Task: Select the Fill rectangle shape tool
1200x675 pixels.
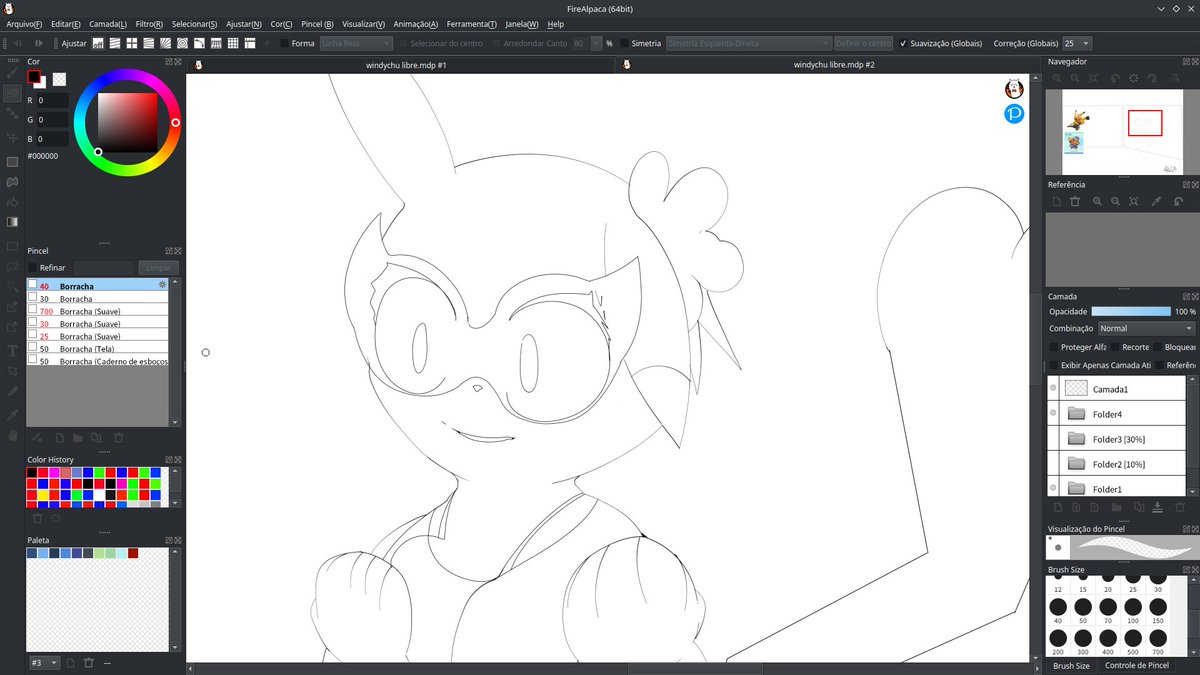Action: tap(13, 161)
